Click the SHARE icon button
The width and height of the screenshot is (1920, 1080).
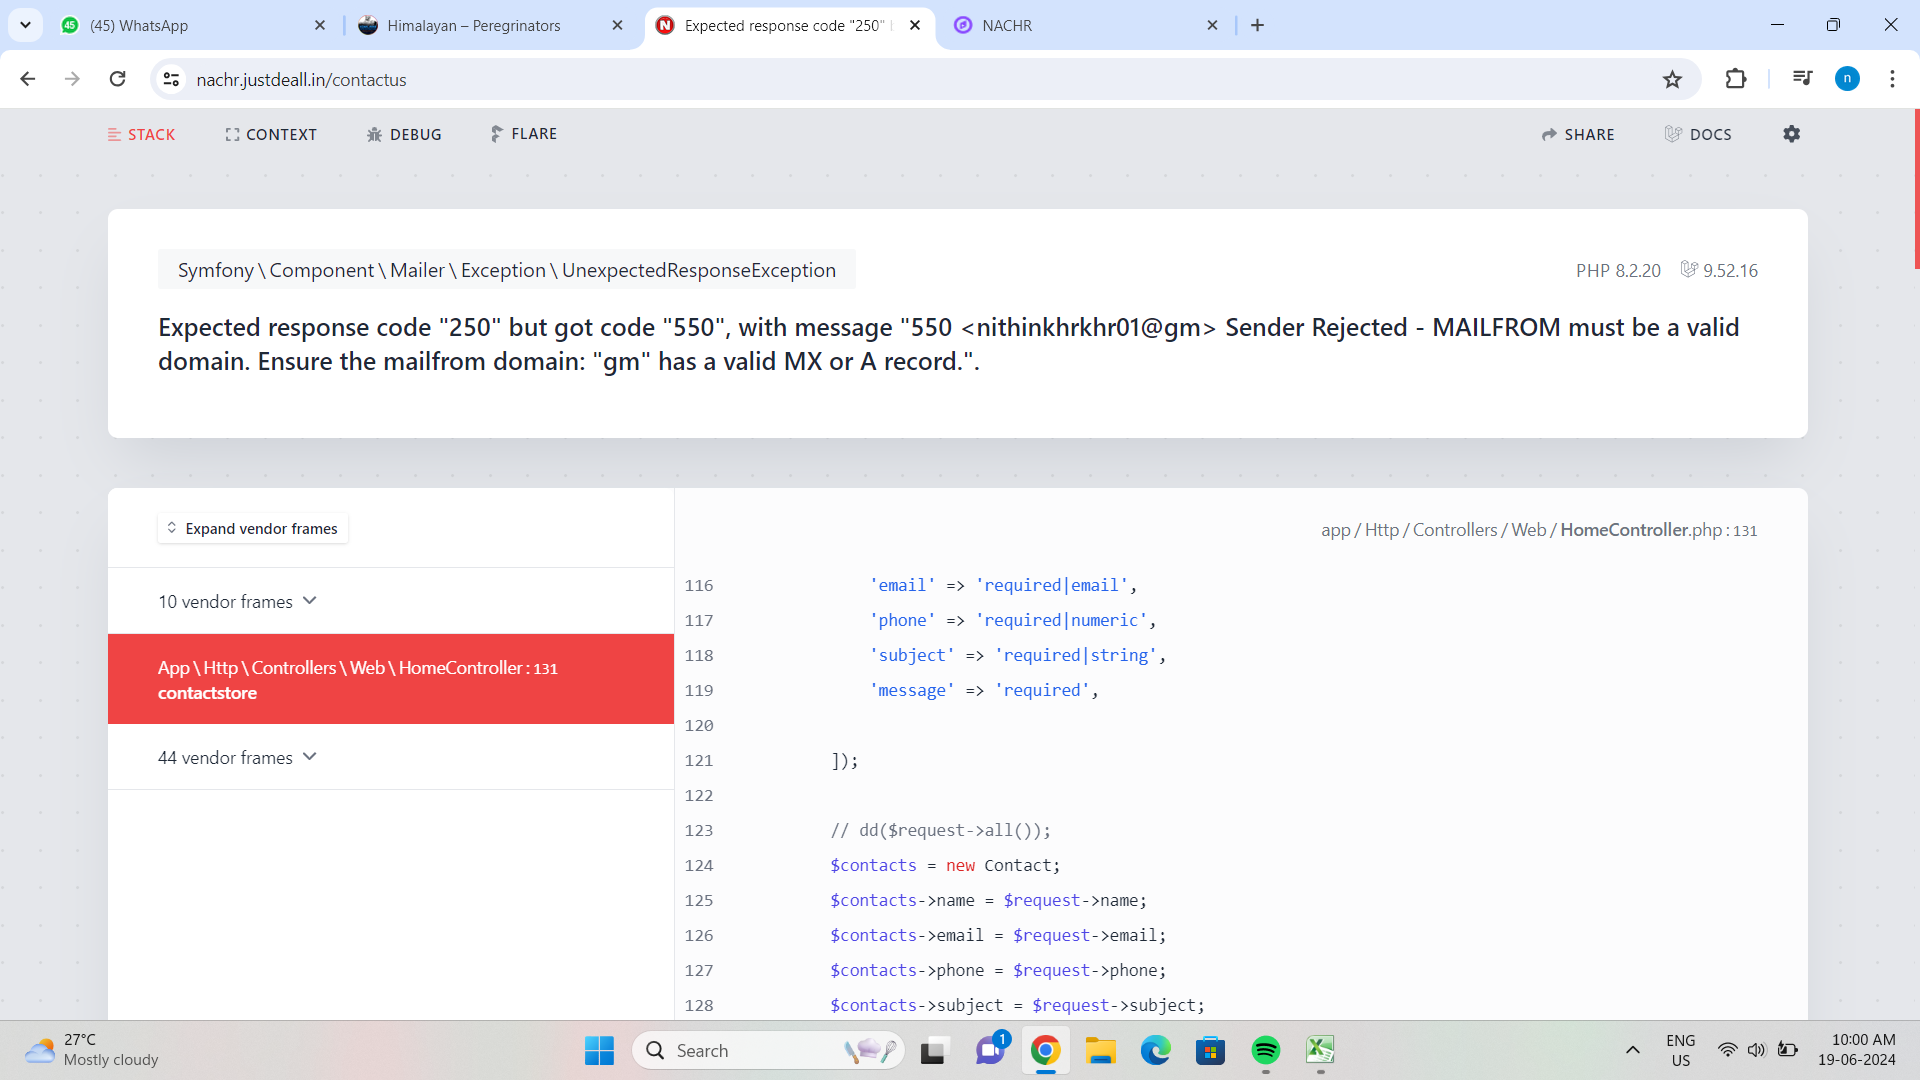(1580, 133)
